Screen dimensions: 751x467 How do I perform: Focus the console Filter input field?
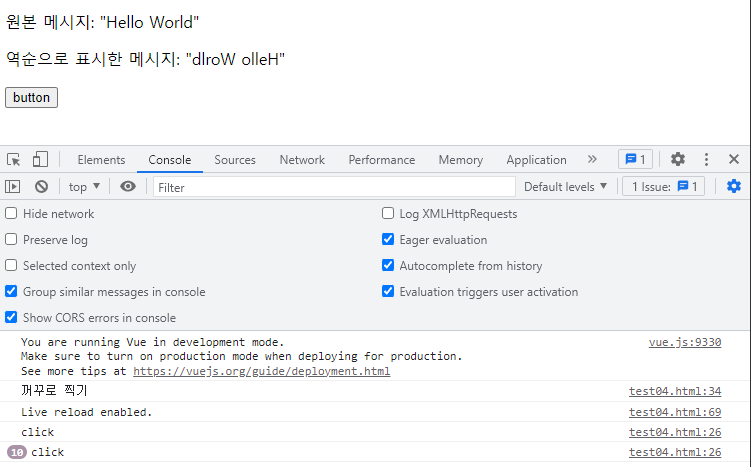[x=334, y=187]
